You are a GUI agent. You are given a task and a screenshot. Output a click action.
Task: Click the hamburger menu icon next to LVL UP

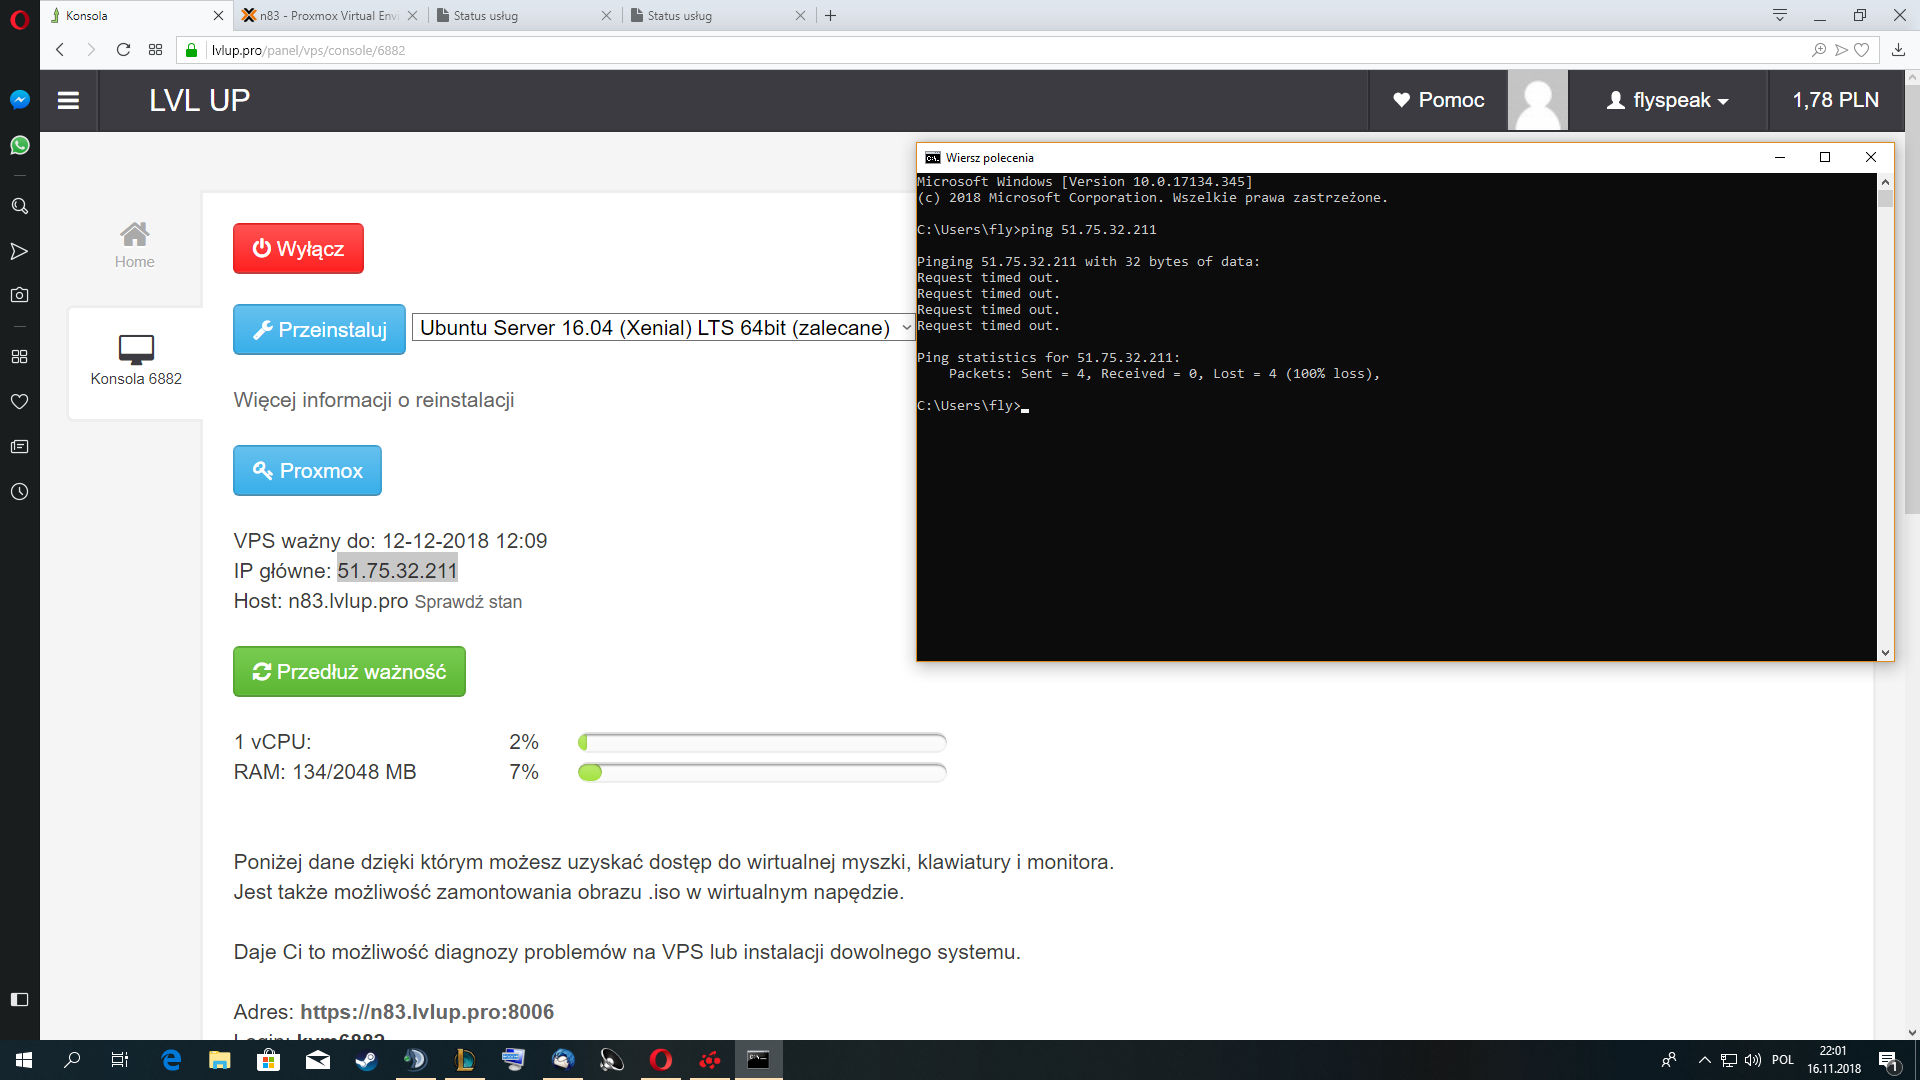(68, 100)
